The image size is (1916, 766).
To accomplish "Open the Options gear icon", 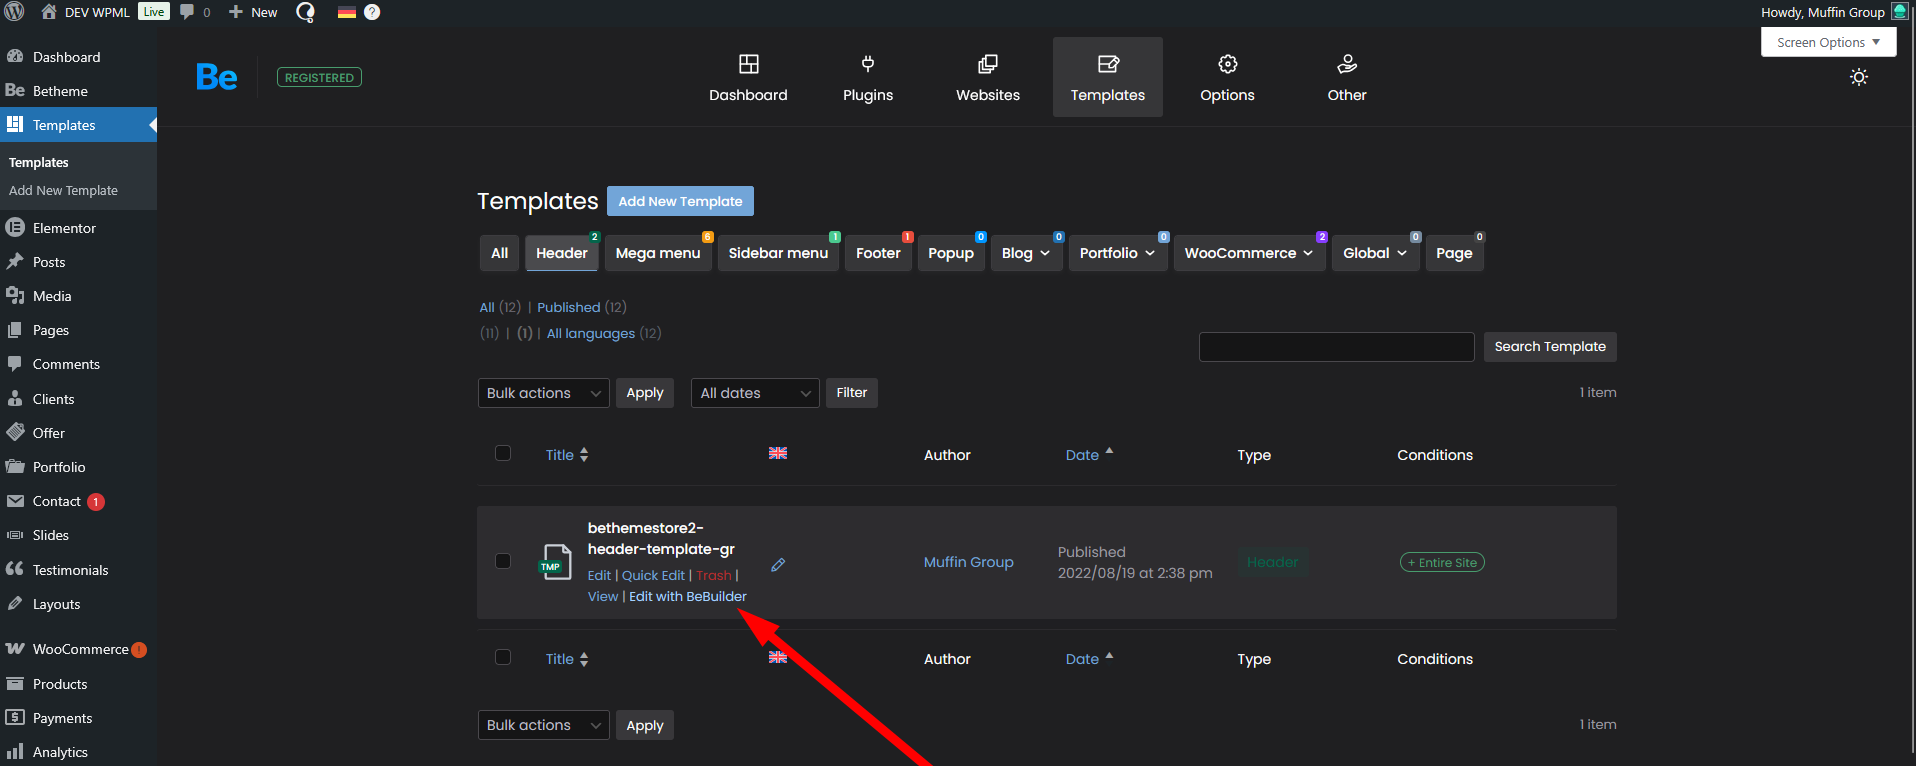I will click(x=1227, y=65).
